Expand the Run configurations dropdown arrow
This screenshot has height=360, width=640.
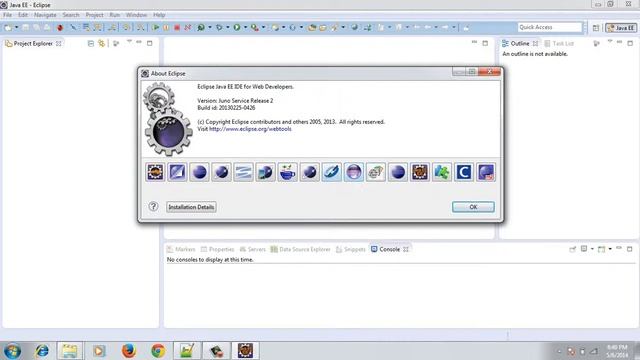pos(245,27)
